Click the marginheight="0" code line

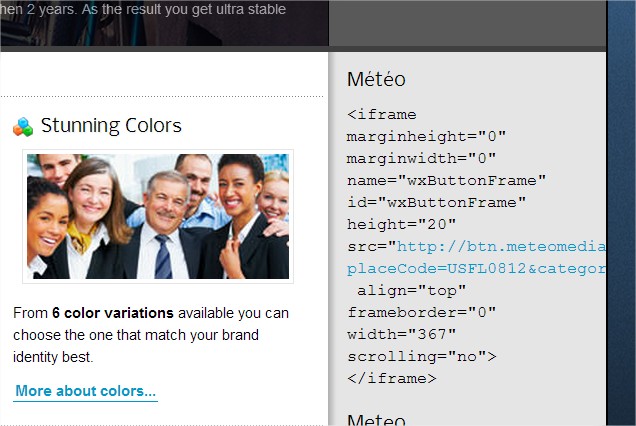coord(426,136)
